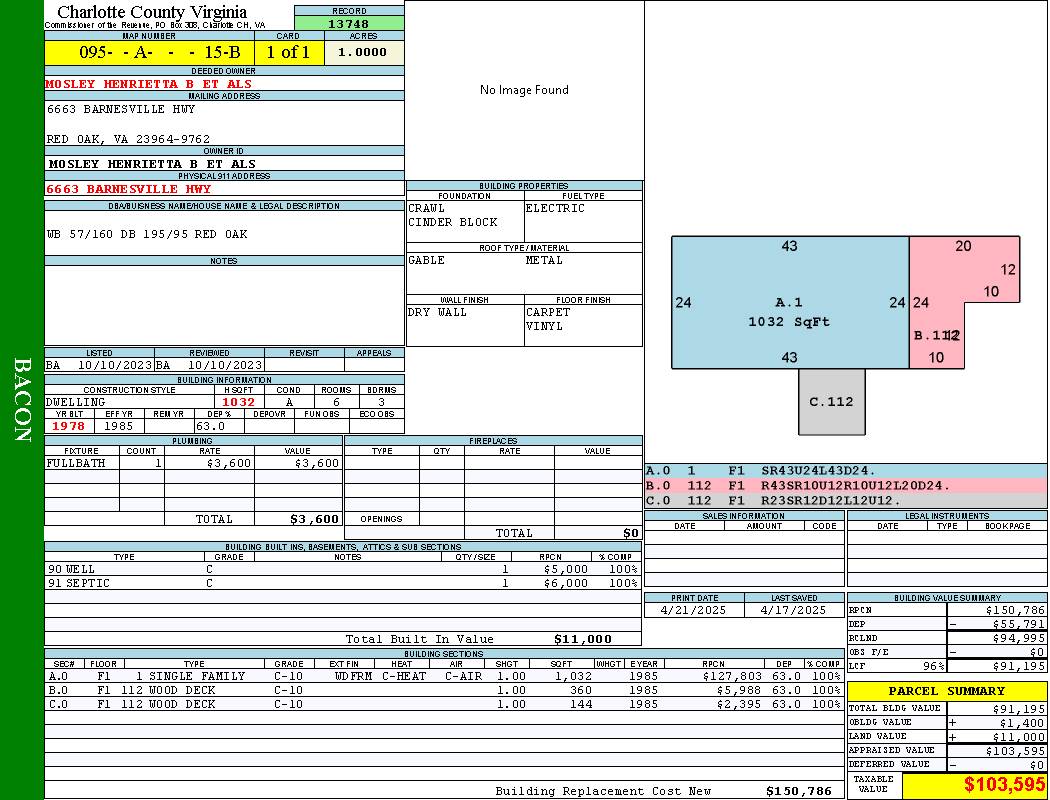Click the B.0 sketch legend row in pink
Screen dimensions: 1050x800
click(845, 486)
